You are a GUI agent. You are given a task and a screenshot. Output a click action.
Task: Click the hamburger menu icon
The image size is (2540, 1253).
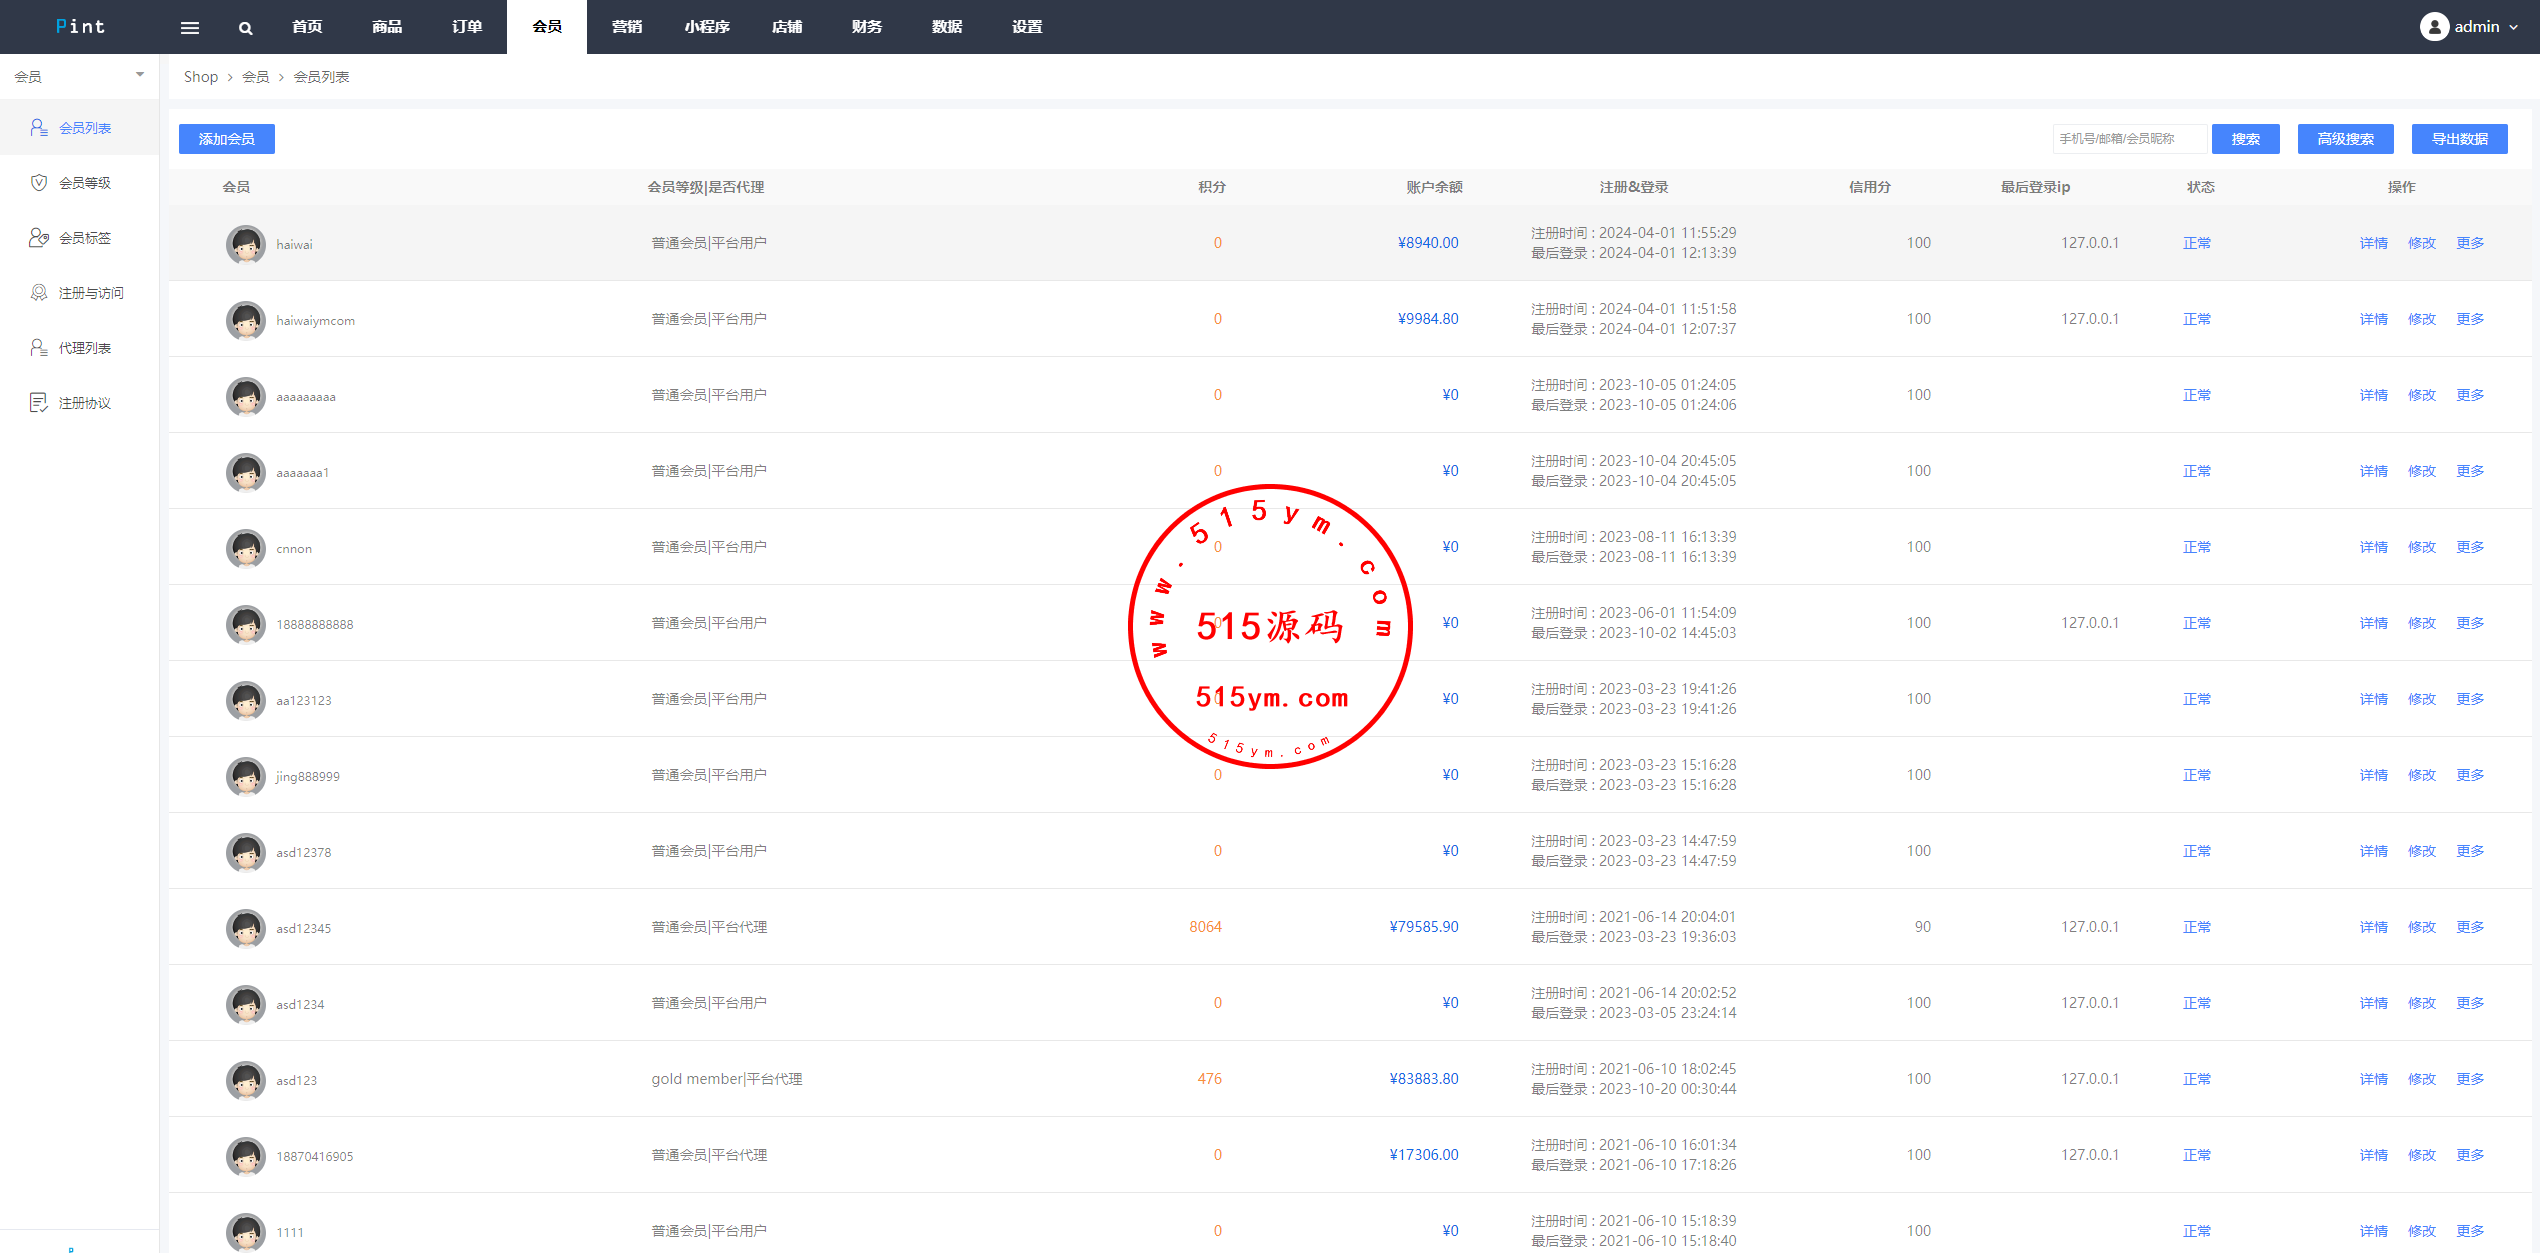pos(189,27)
